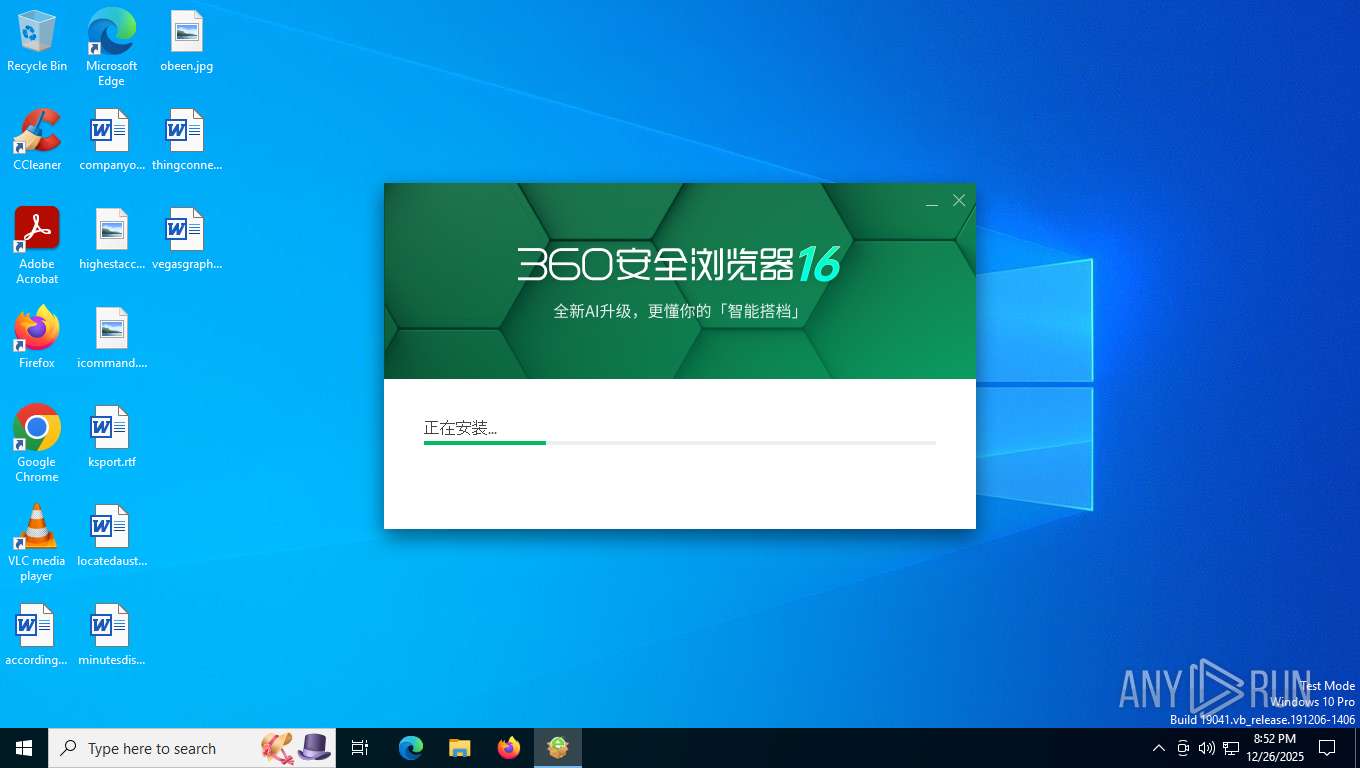Open the Recycle Bin desktop icon
The image size is (1360, 768).
click(37, 41)
